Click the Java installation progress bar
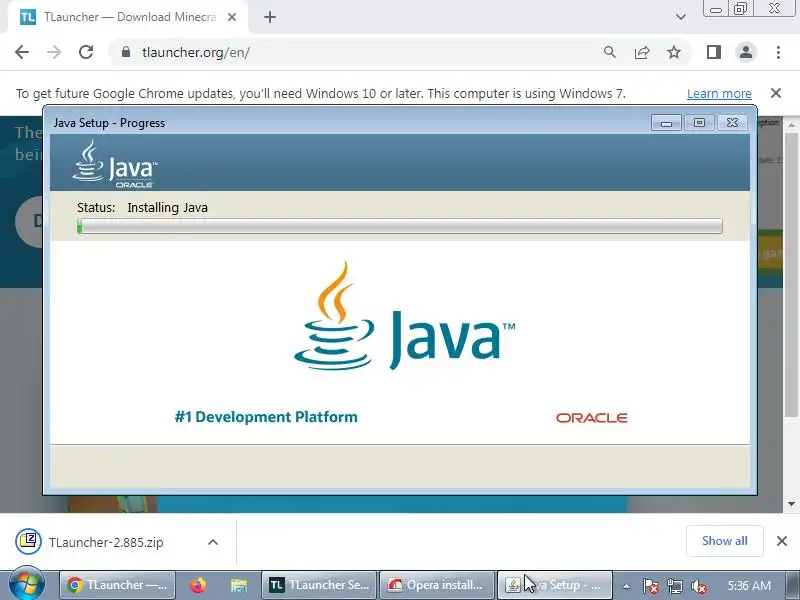This screenshot has height=600, width=800. pyautogui.click(x=399, y=226)
